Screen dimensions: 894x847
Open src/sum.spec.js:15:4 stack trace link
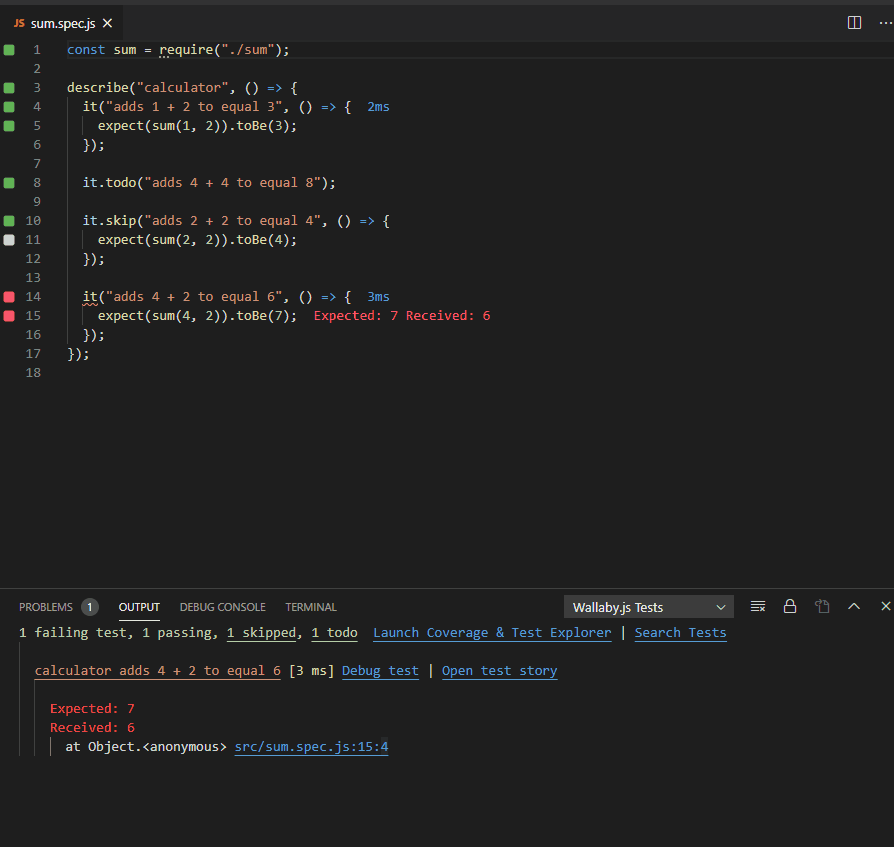311,747
